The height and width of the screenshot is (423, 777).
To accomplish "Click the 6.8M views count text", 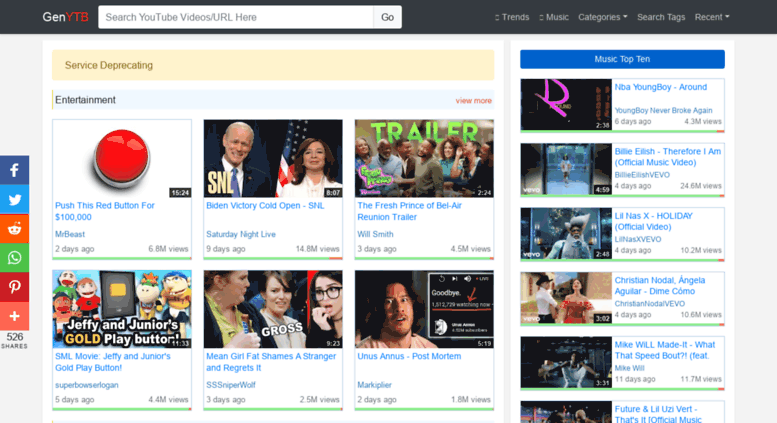I will [x=168, y=249].
